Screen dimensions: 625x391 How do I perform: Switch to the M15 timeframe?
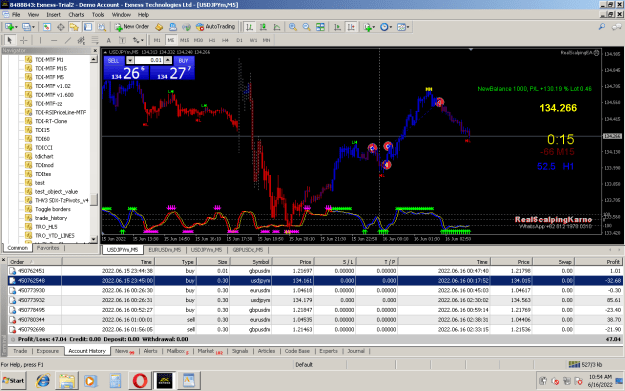pos(184,40)
